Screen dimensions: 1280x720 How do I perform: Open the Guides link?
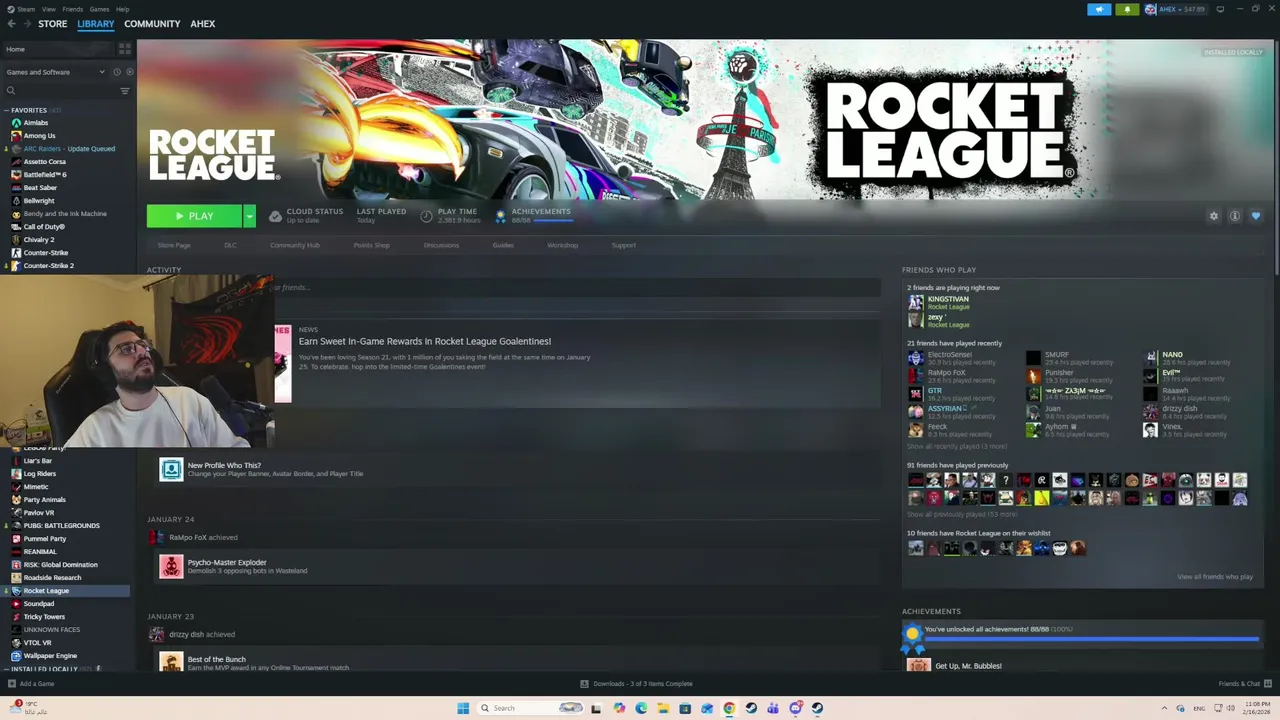(x=503, y=245)
